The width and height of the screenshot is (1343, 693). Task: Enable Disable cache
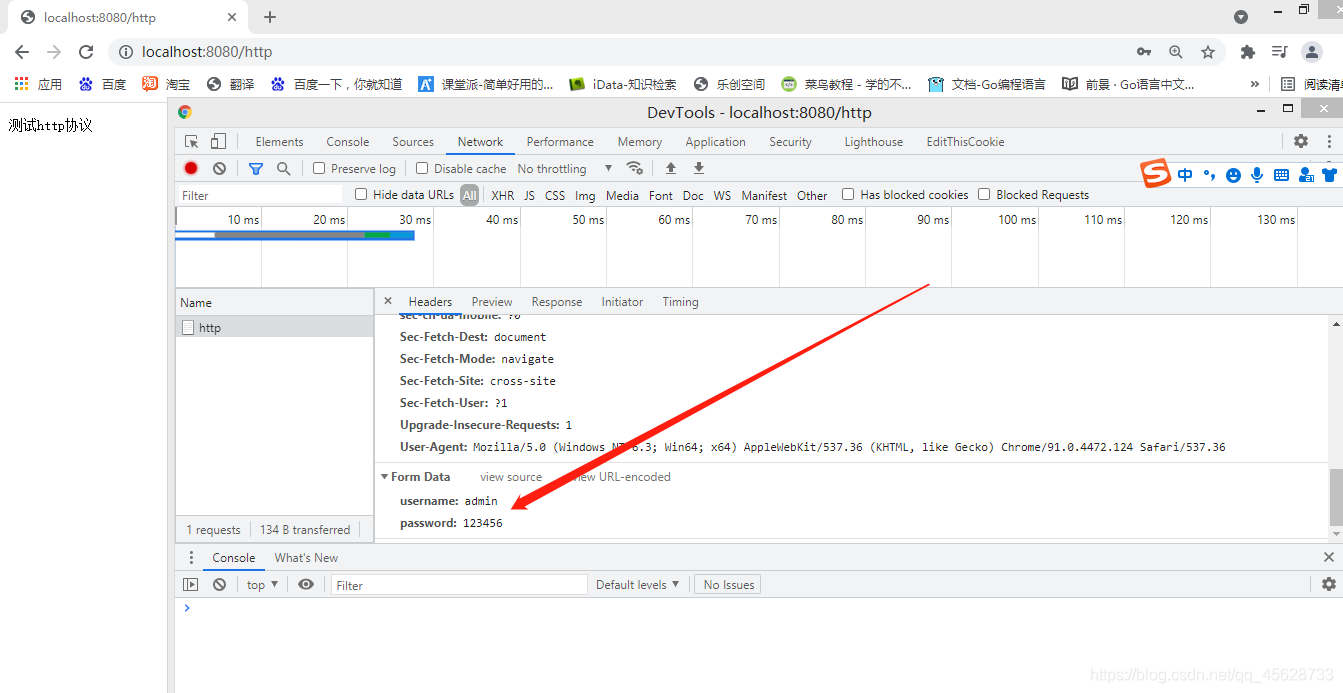[x=422, y=168]
